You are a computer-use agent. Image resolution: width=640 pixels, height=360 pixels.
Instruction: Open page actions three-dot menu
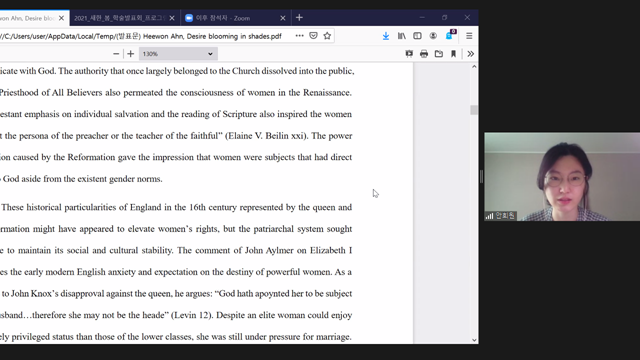point(299,36)
